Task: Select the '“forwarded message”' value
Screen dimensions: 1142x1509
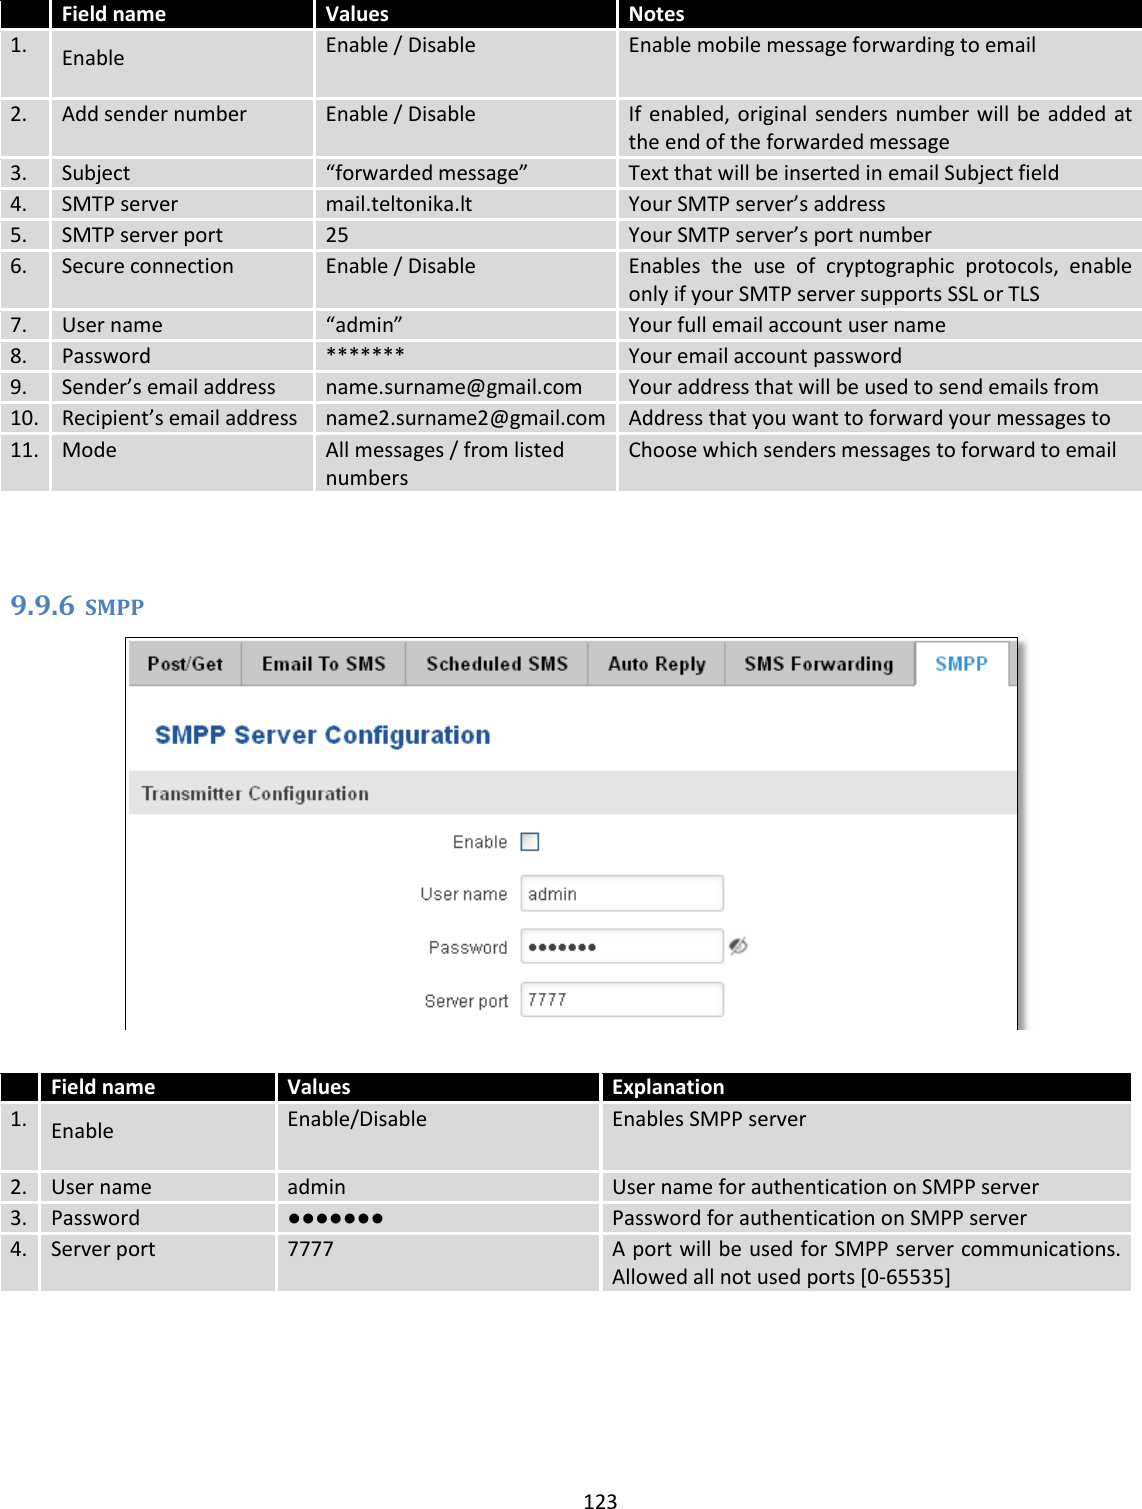Action: (465, 173)
